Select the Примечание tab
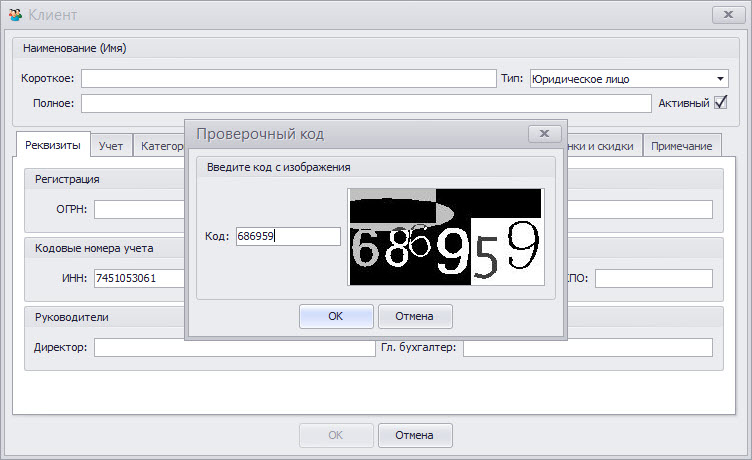The width and height of the screenshot is (752, 460). point(681,146)
